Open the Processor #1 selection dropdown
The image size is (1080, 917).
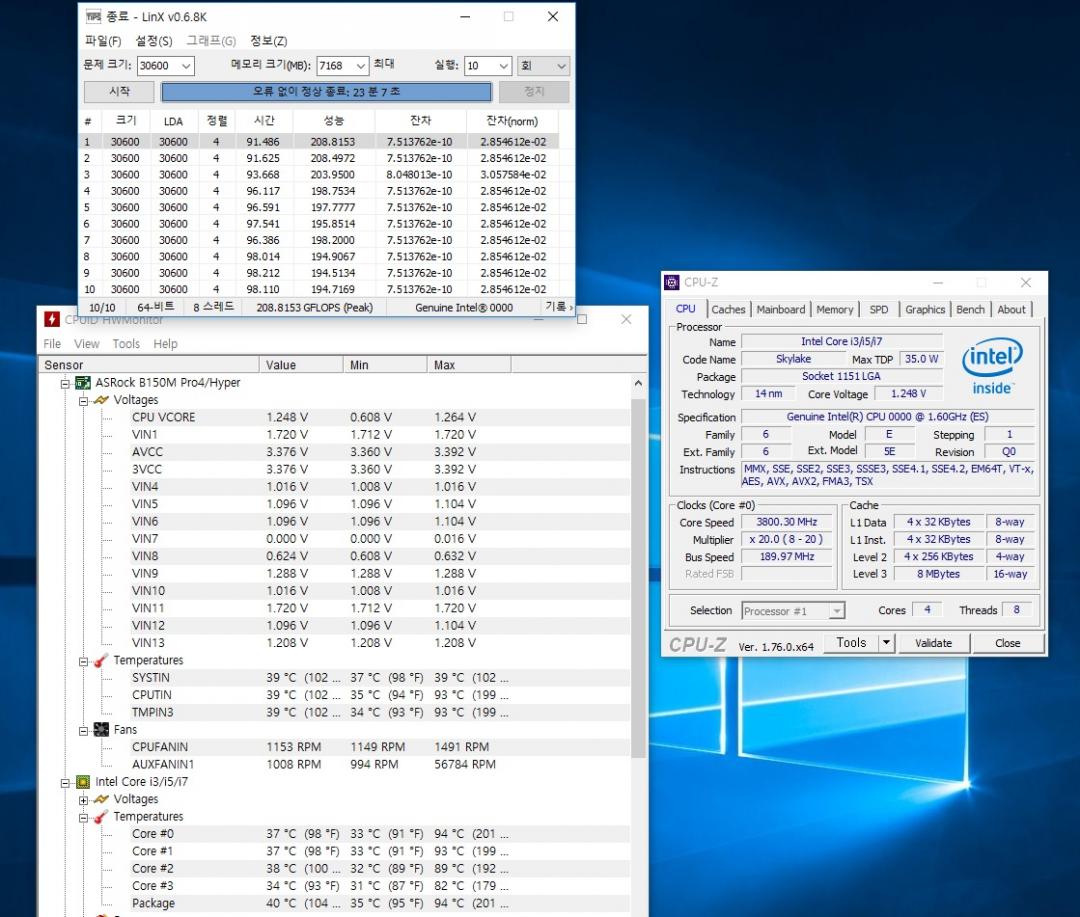(836, 611)
